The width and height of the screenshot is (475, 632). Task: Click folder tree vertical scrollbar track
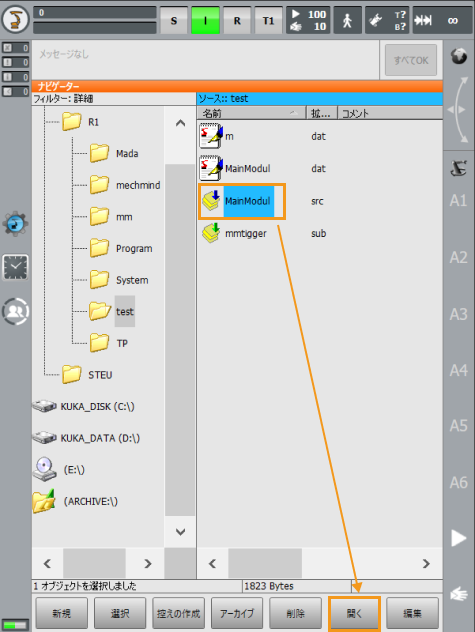(x=180, y=339)
